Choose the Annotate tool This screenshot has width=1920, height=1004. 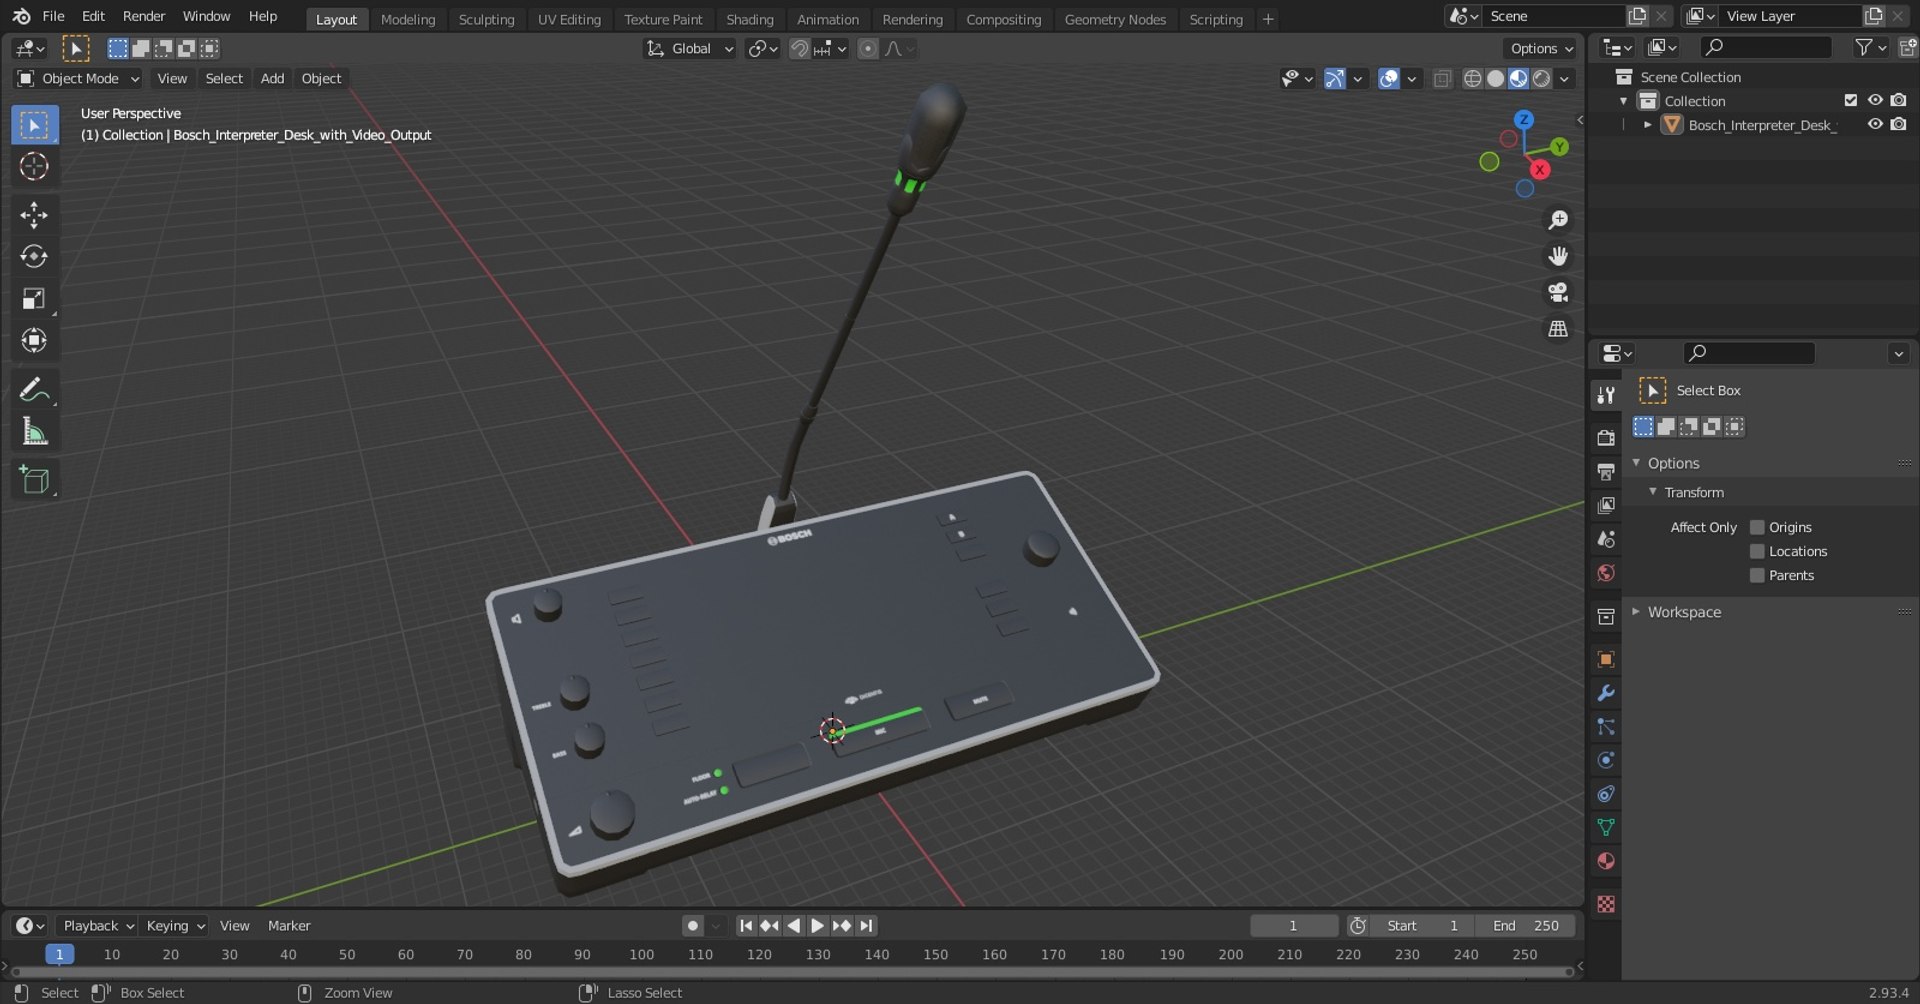[x=34, y=389]
